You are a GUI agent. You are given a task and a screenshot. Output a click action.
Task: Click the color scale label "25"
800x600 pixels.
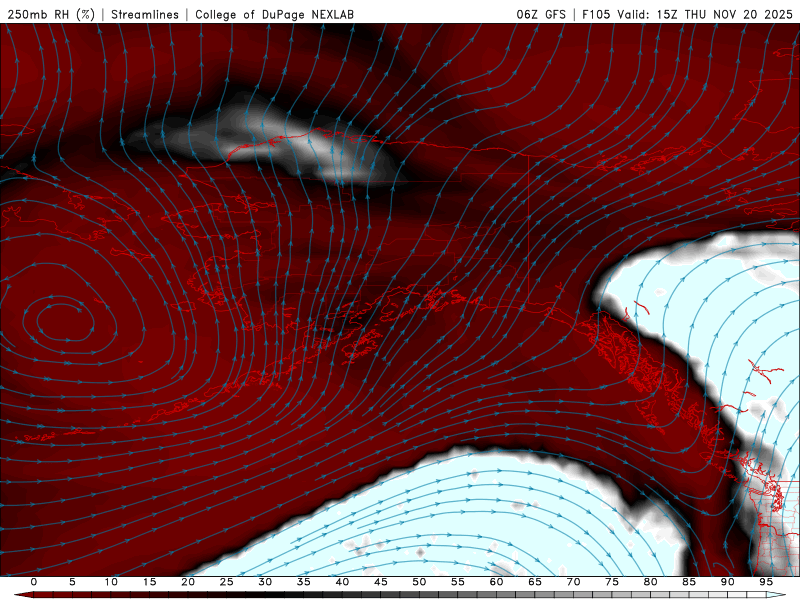click(x=227, y=582)
